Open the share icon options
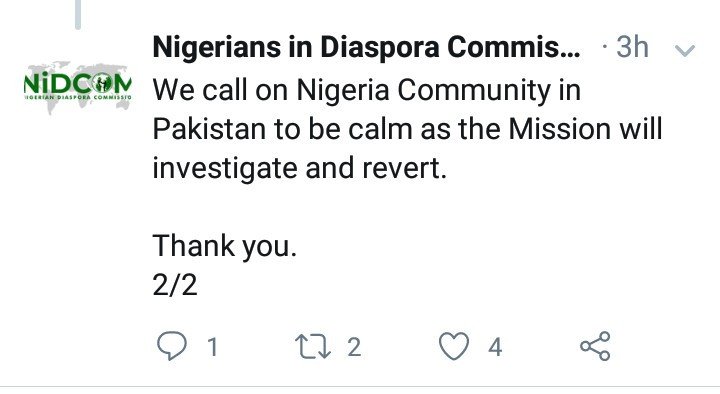 click(595, 346)
